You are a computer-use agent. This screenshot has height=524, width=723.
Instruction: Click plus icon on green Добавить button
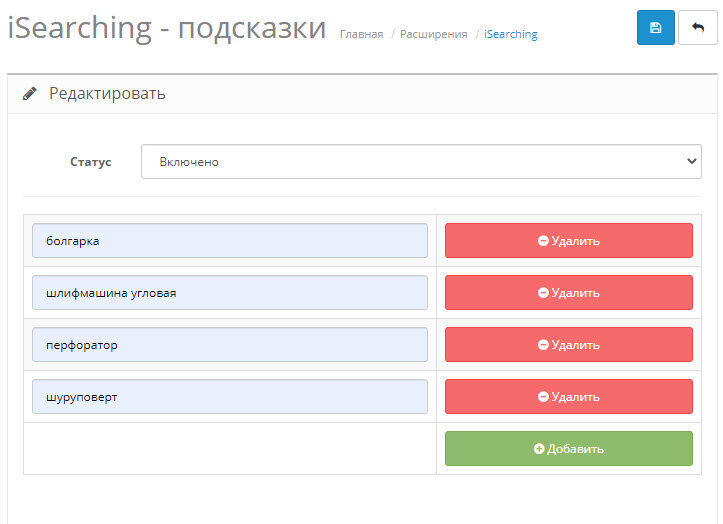pos(539,449)
